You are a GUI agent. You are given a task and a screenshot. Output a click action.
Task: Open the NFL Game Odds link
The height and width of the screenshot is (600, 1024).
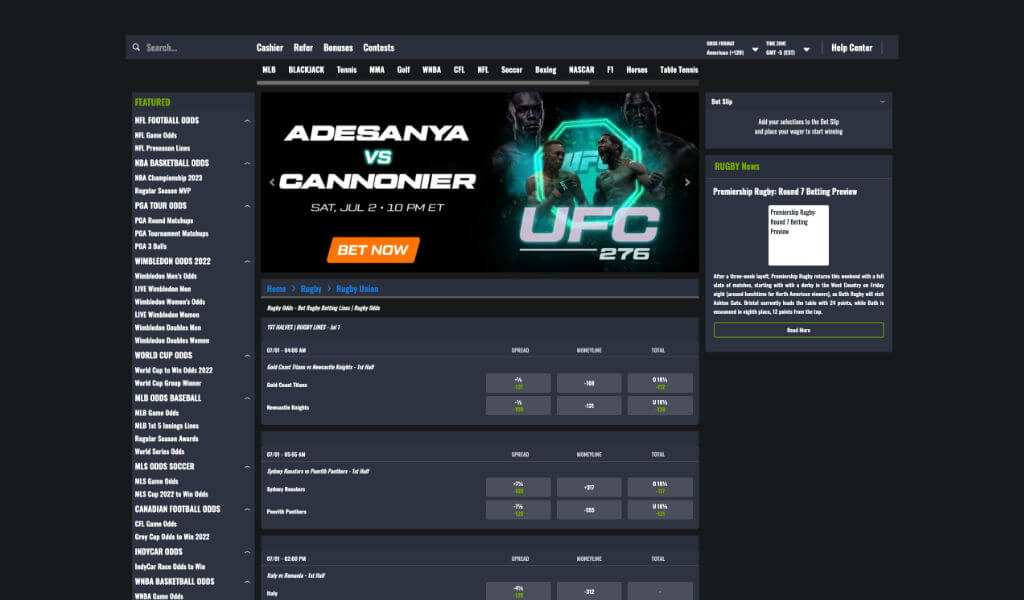(155, 135)
